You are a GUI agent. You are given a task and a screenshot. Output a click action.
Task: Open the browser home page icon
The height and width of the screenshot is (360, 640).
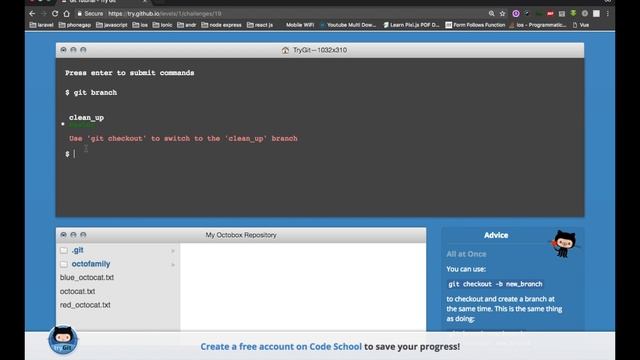coord(66,13)
